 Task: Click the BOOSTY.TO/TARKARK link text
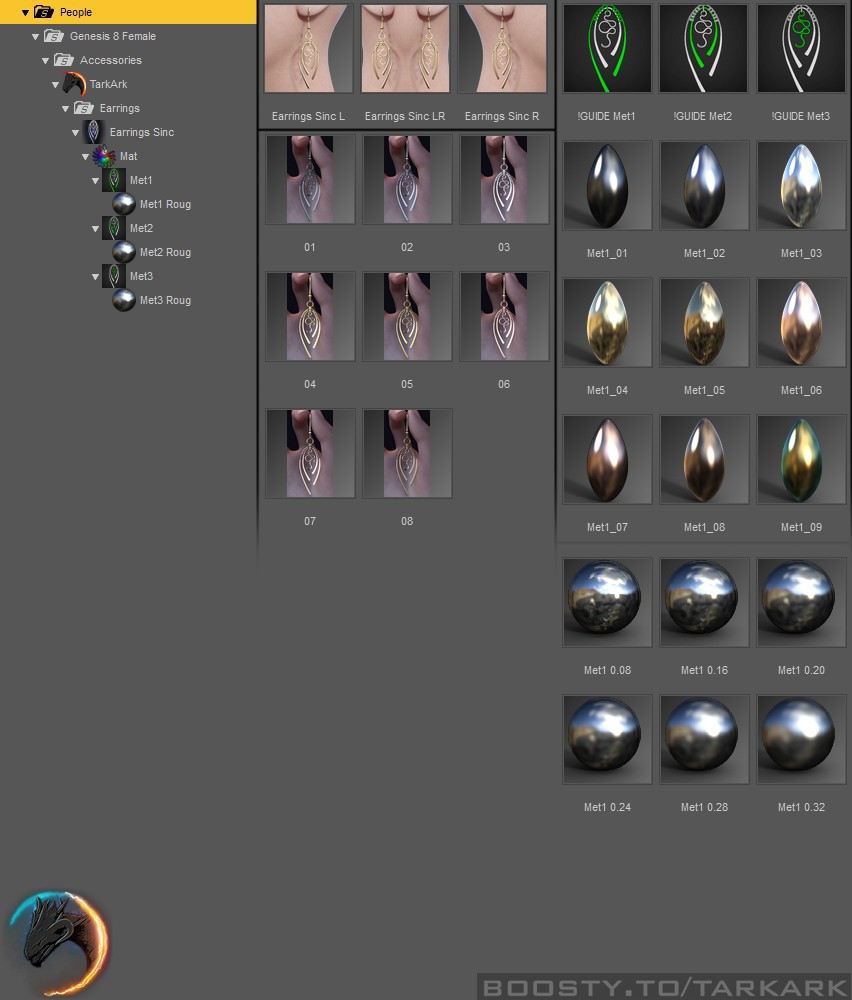pos(665,987)
